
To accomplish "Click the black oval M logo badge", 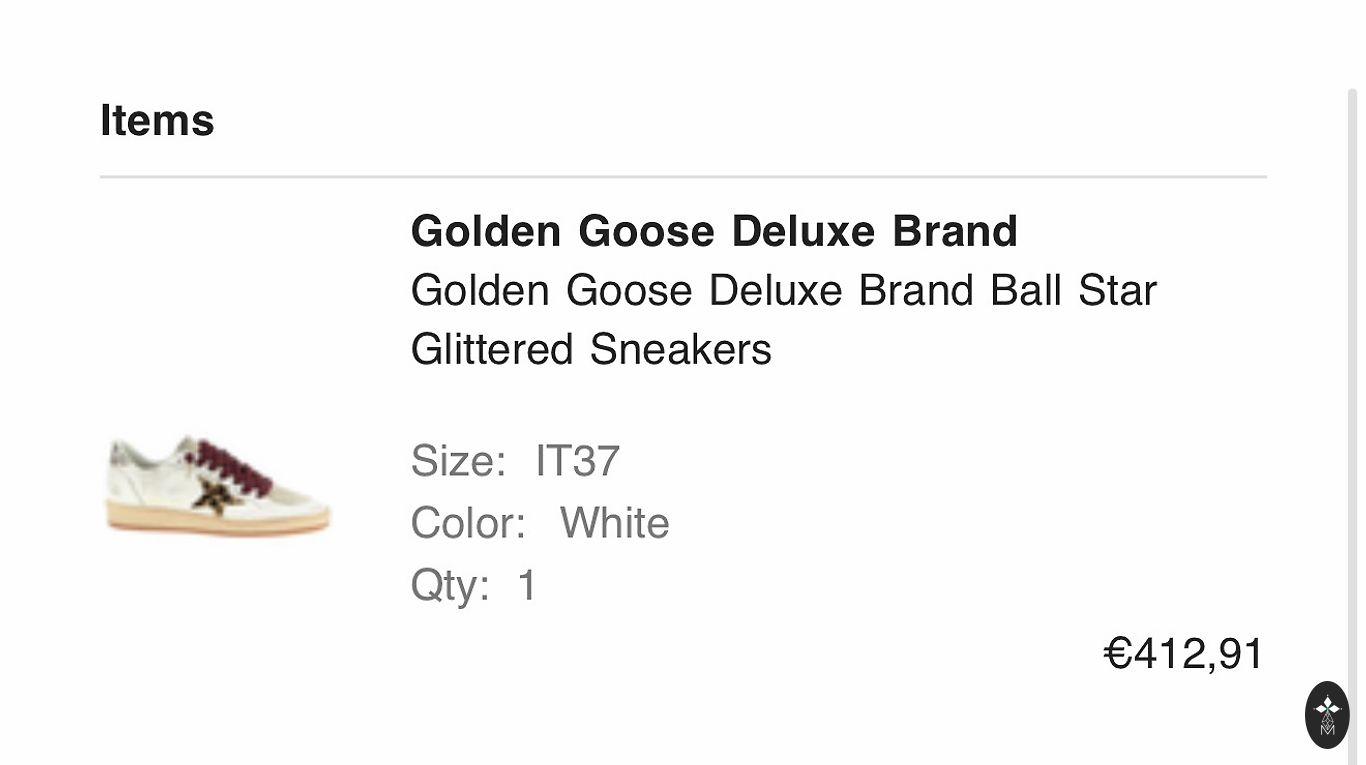I will coord(1327,715).
